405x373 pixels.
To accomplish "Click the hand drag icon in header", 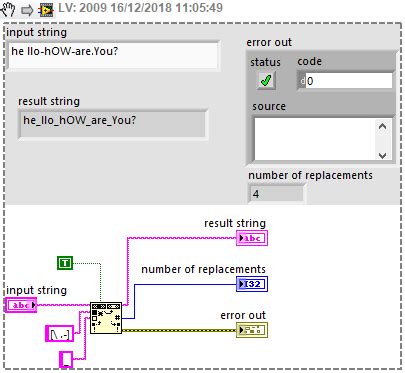I will (x=8, y=9).
